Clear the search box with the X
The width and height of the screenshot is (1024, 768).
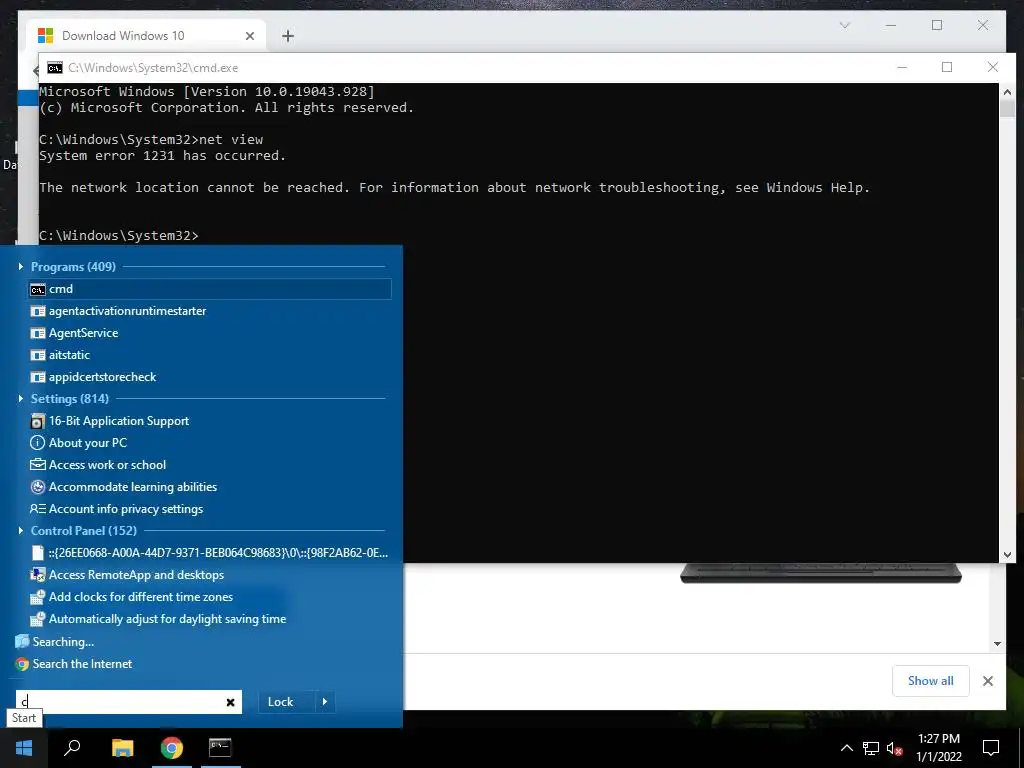(231, 703)
